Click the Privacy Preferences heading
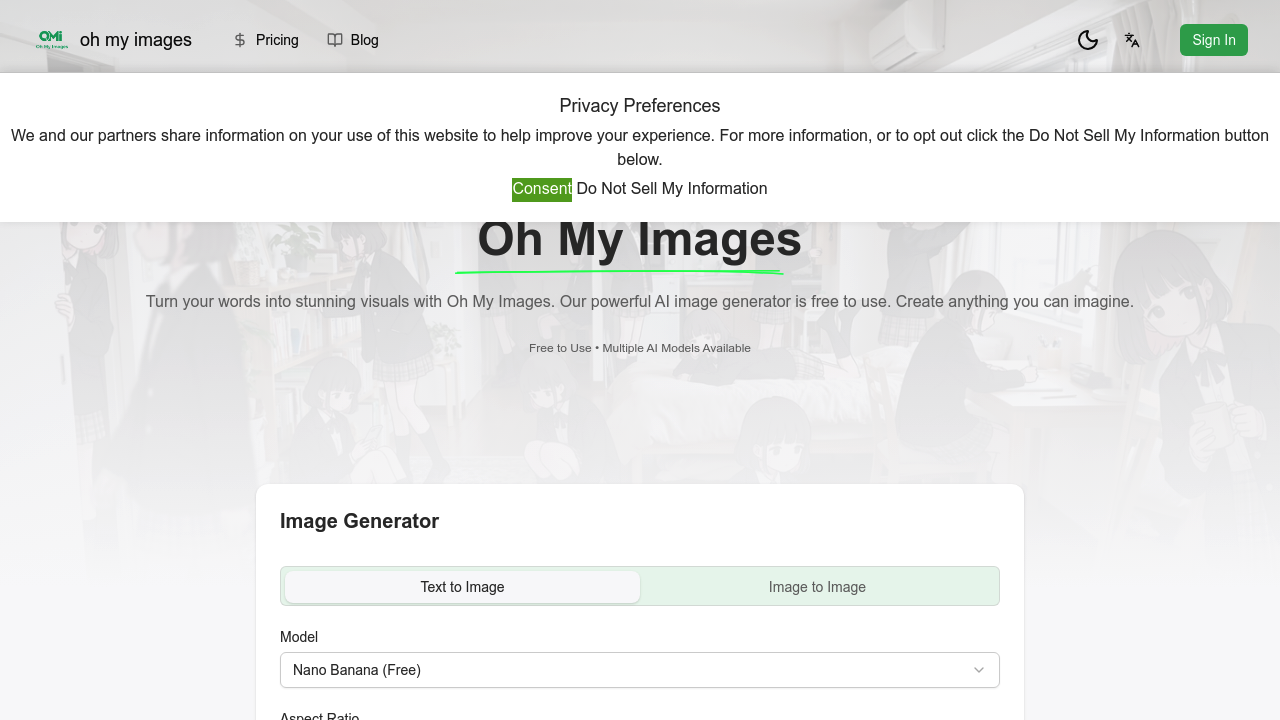 640,106
